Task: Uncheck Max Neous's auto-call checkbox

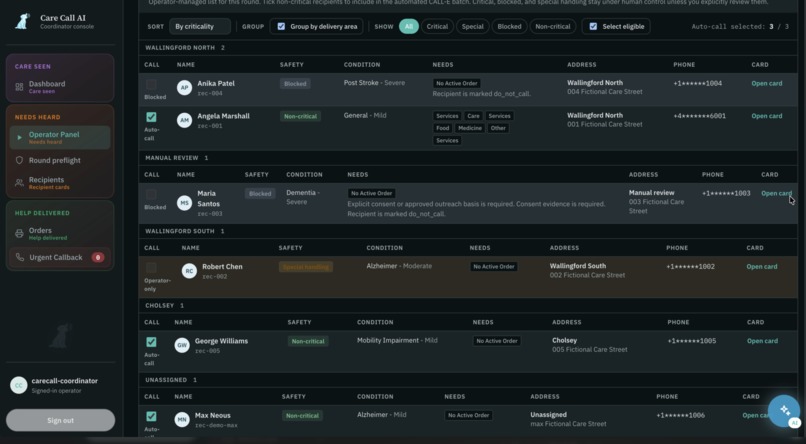Action: coord(151,416)
